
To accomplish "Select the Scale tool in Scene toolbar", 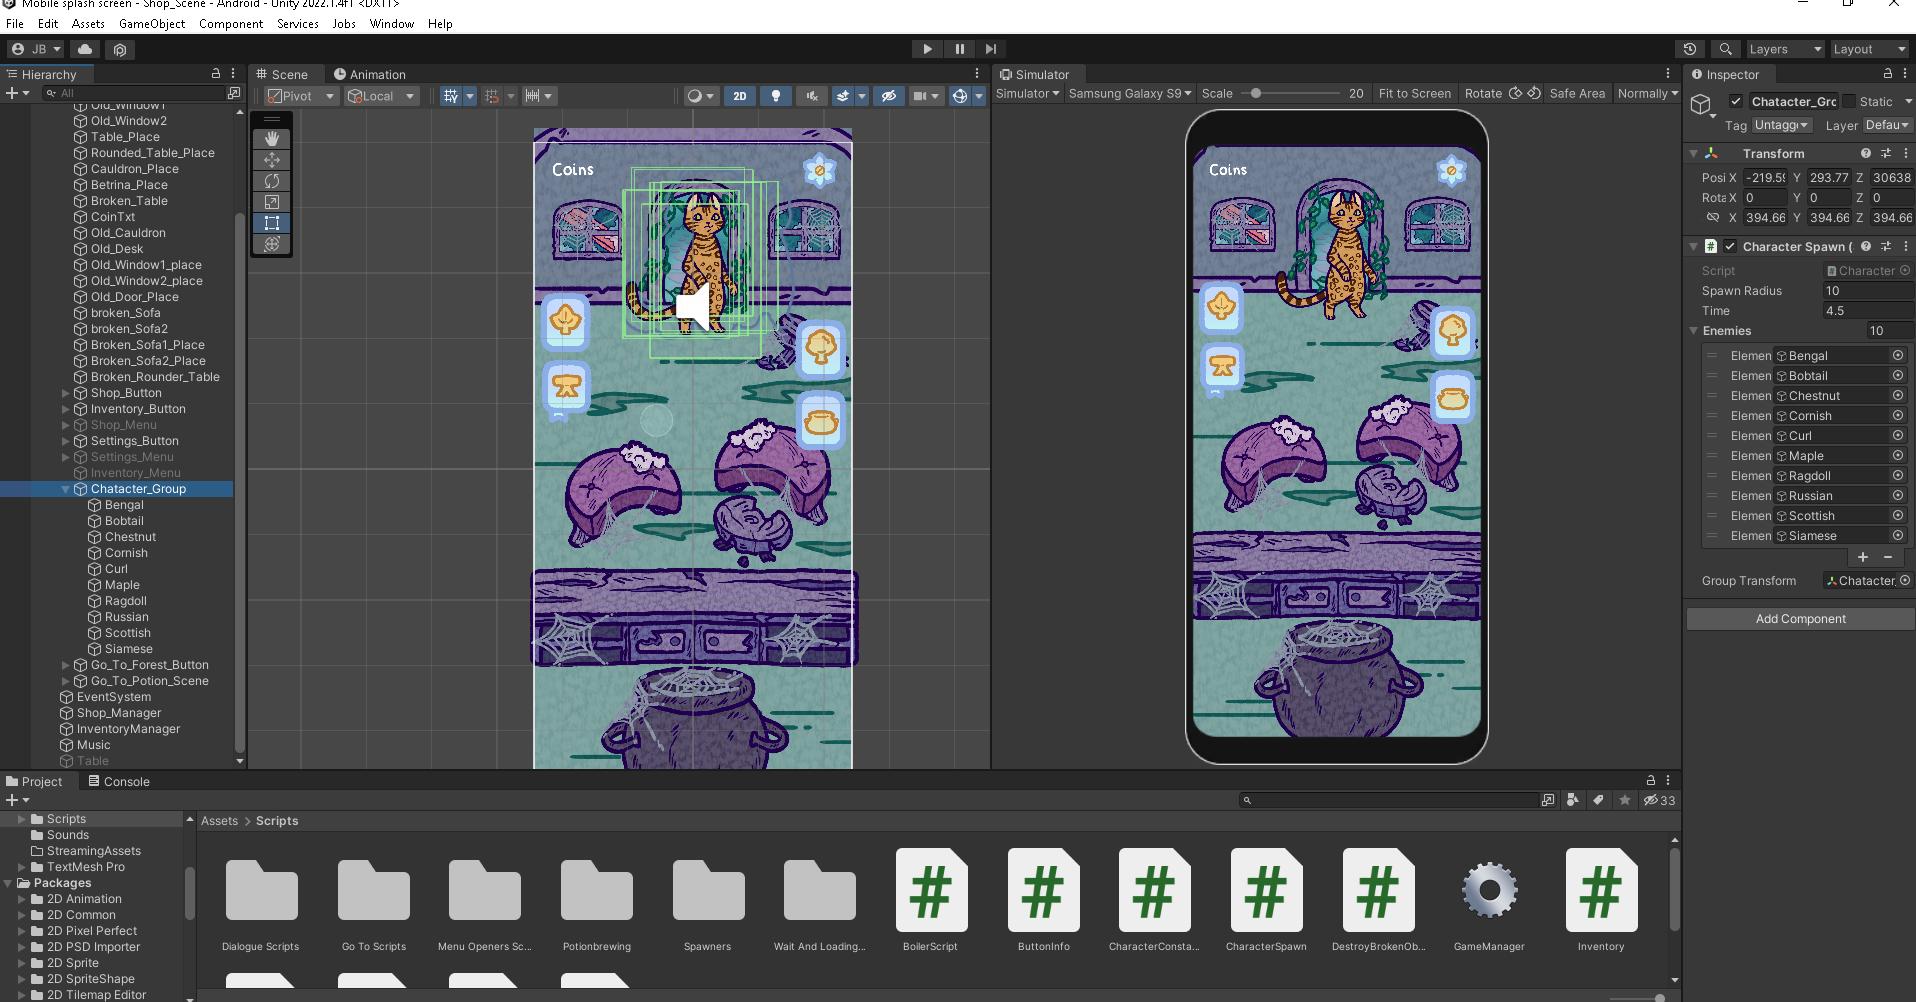I will (x=271, y=202).
